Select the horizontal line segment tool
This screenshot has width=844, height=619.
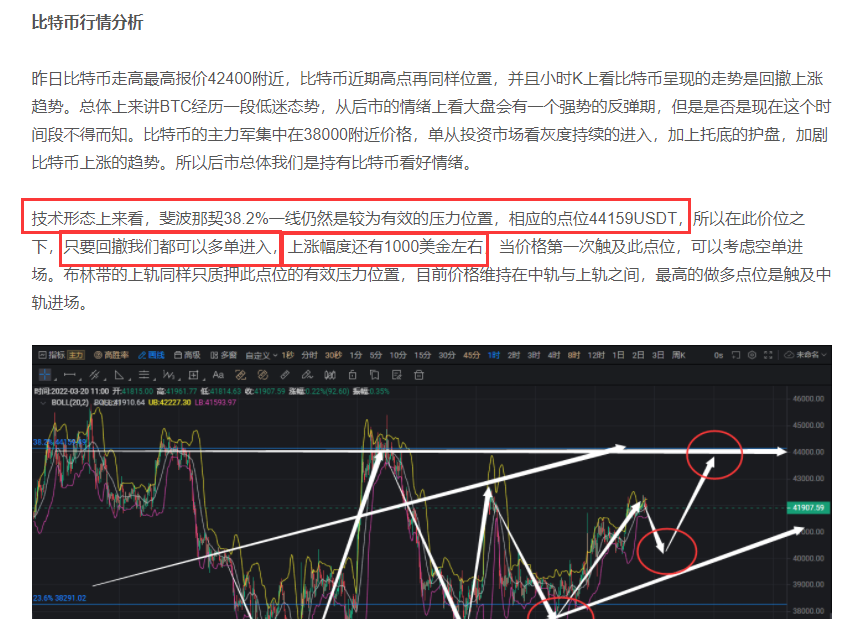pos(69,375)
